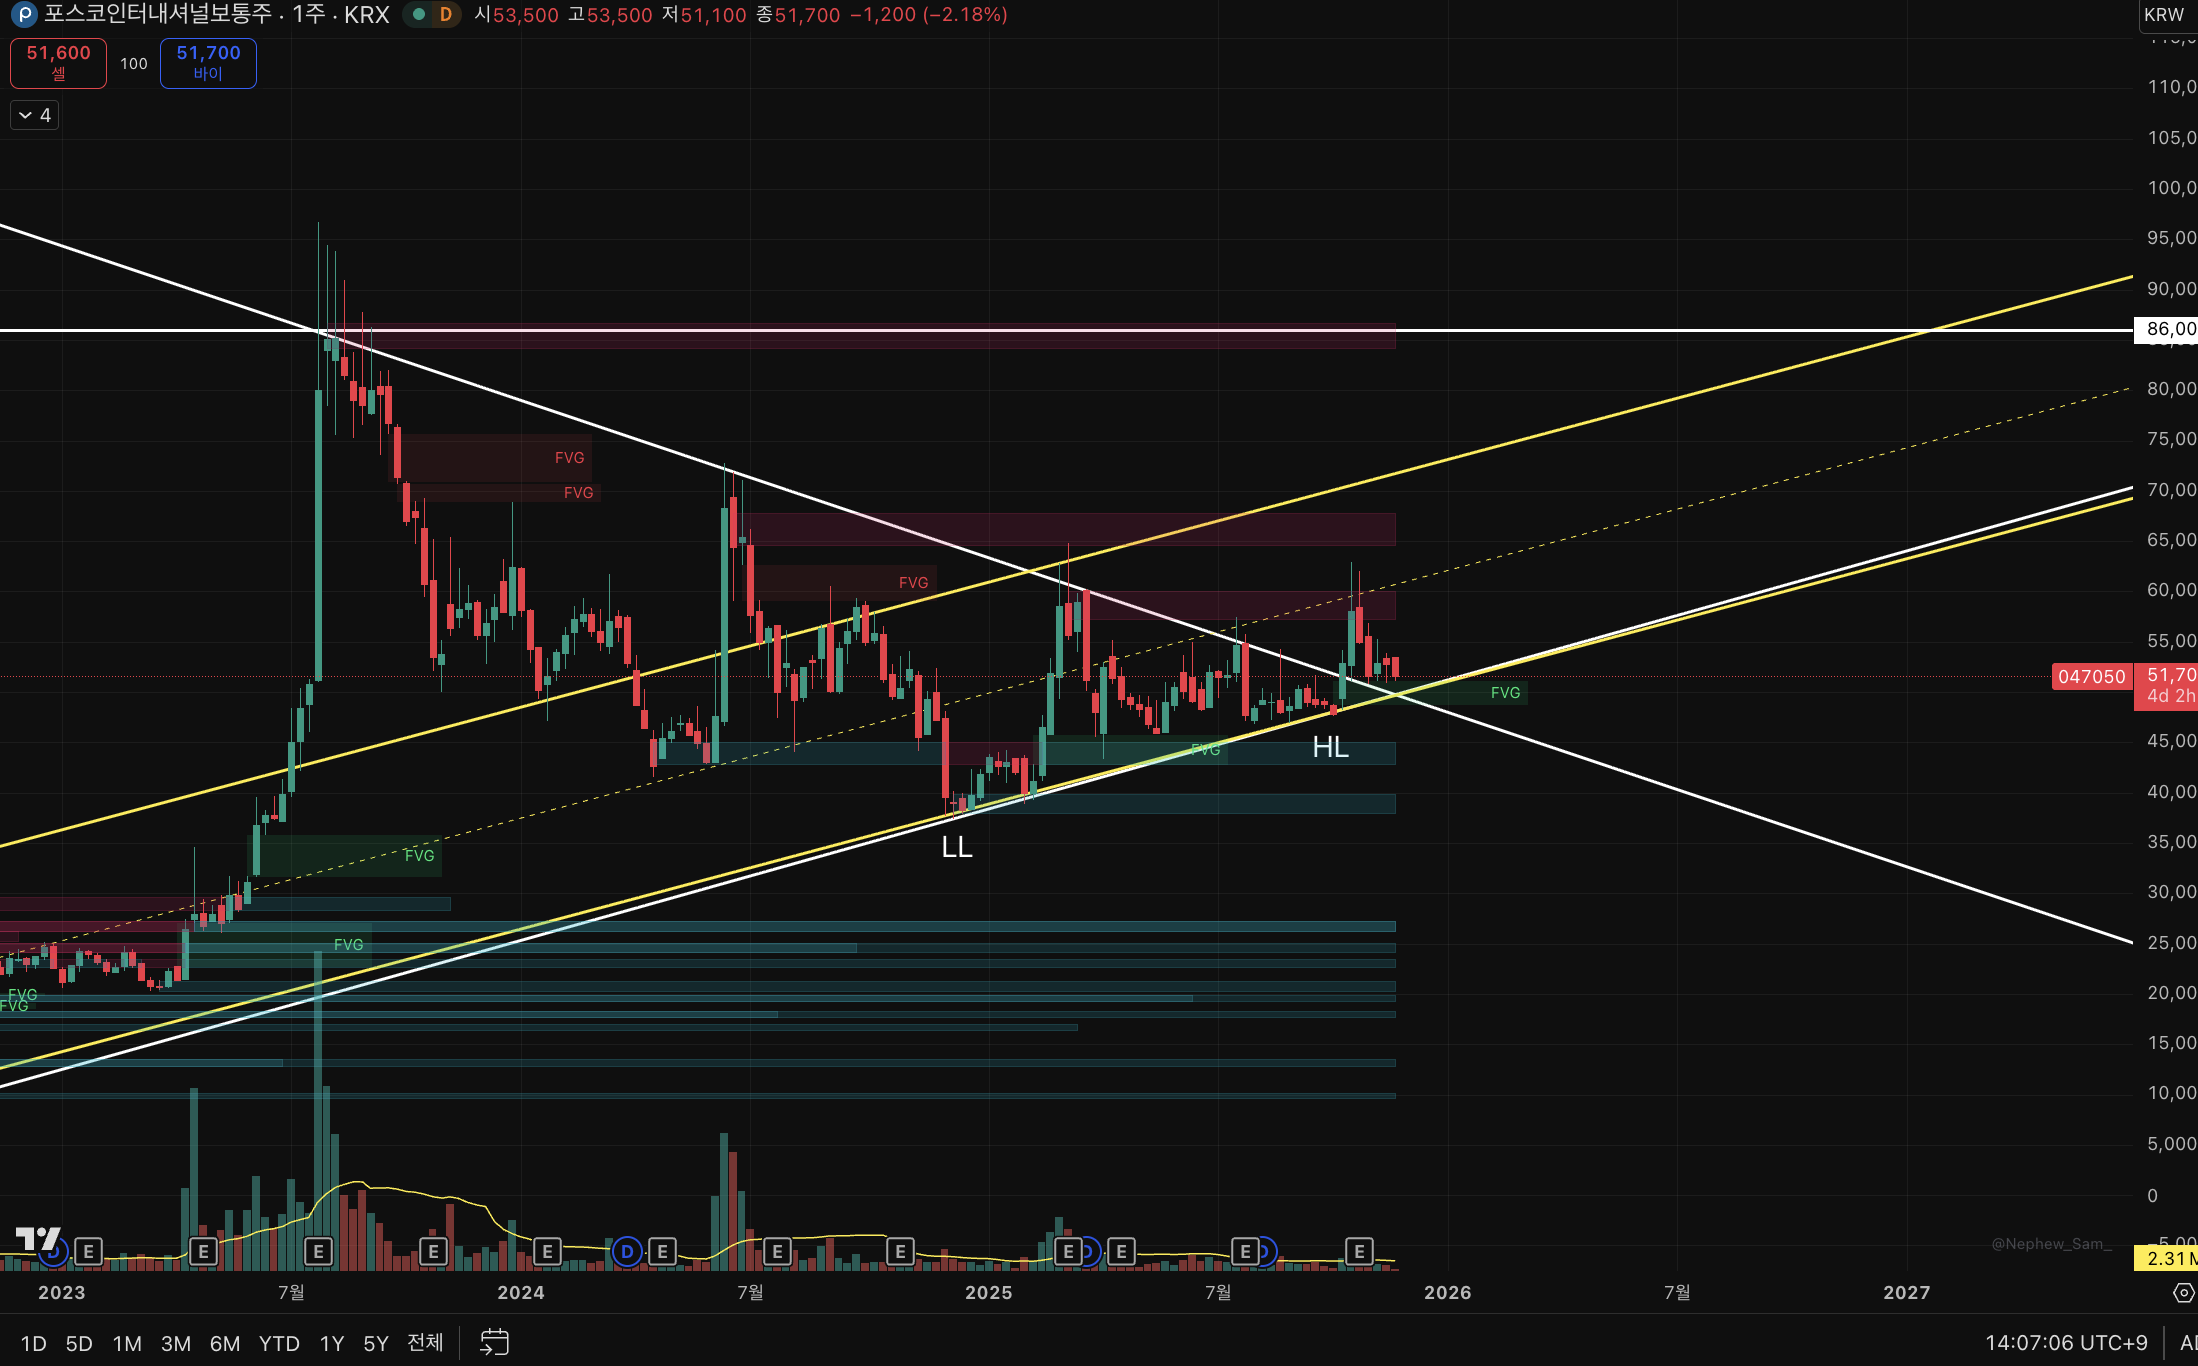Image resolution: width=2198 pixels, height=1366 pixels.
Task: Open the KRW currency dropdown
Action: click(x=2165, y=15)
